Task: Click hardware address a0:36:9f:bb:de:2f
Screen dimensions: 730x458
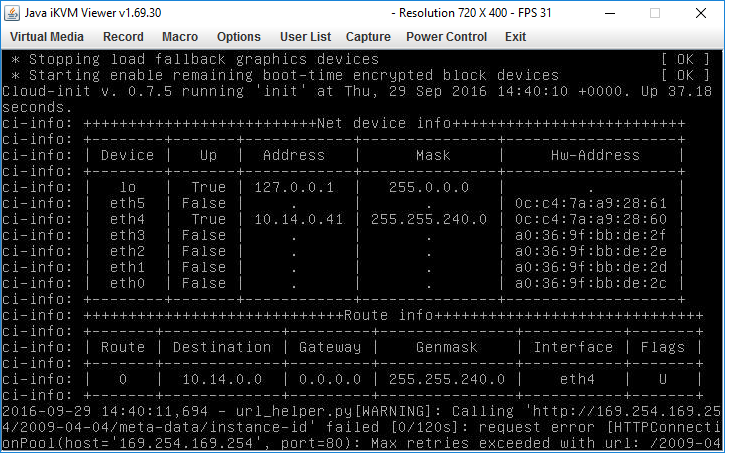Action: (590, 235)
